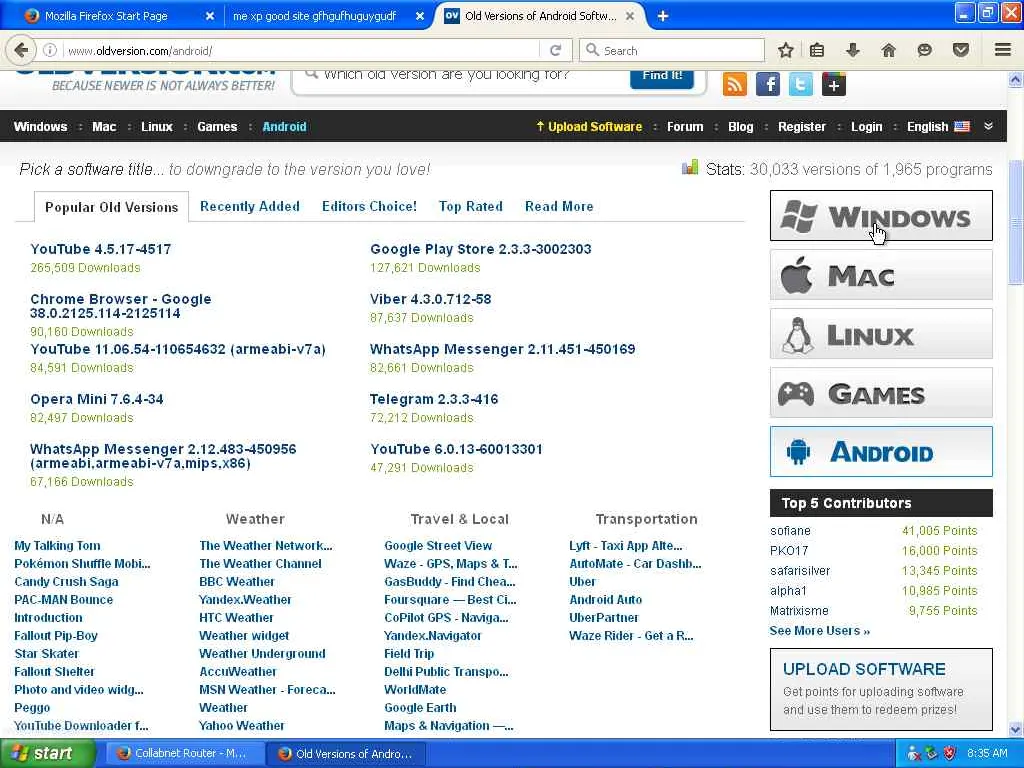Select the Editors Choice tab
This screenshot has width=1024, height=768.
click(369, 206)
